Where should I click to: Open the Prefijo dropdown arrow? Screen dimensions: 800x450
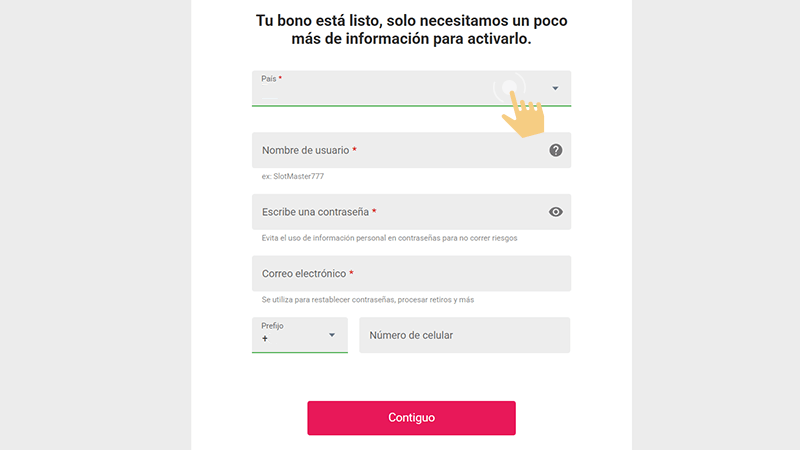[x=332, y=335]
